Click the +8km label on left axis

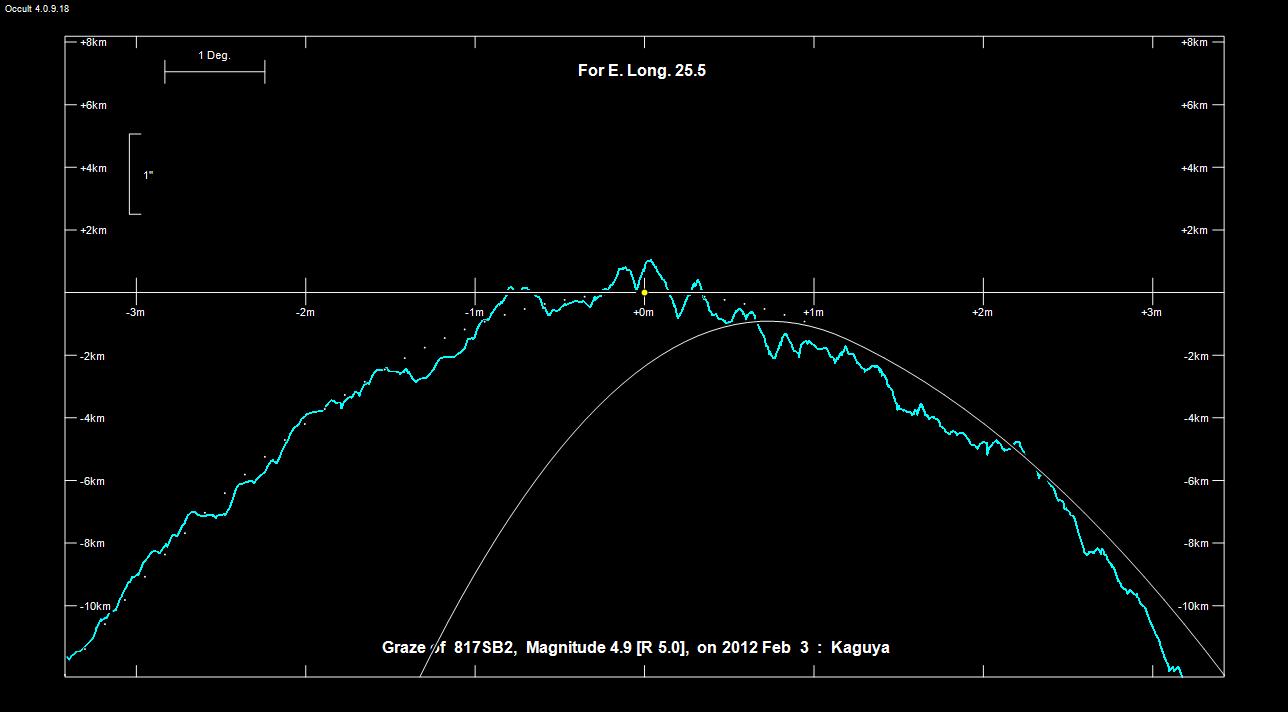[93, 43]
